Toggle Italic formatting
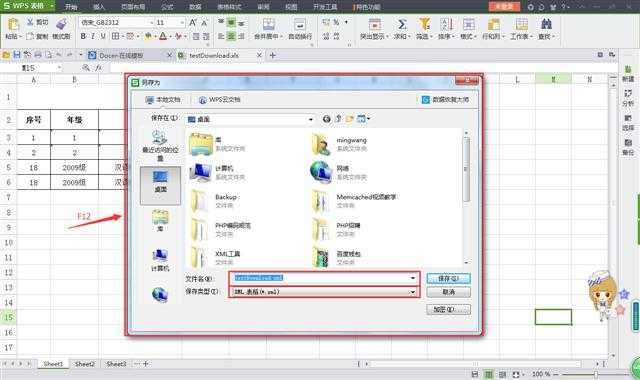640x380 pixels. pyautogui.click(x=93, y=36)
